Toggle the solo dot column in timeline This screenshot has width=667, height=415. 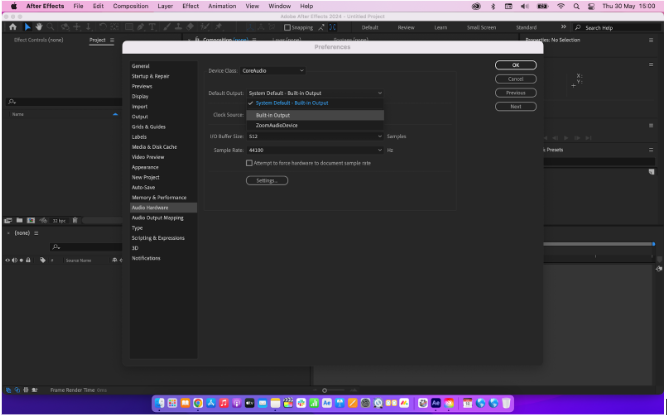pyautogui.click(x=21, y=260)
